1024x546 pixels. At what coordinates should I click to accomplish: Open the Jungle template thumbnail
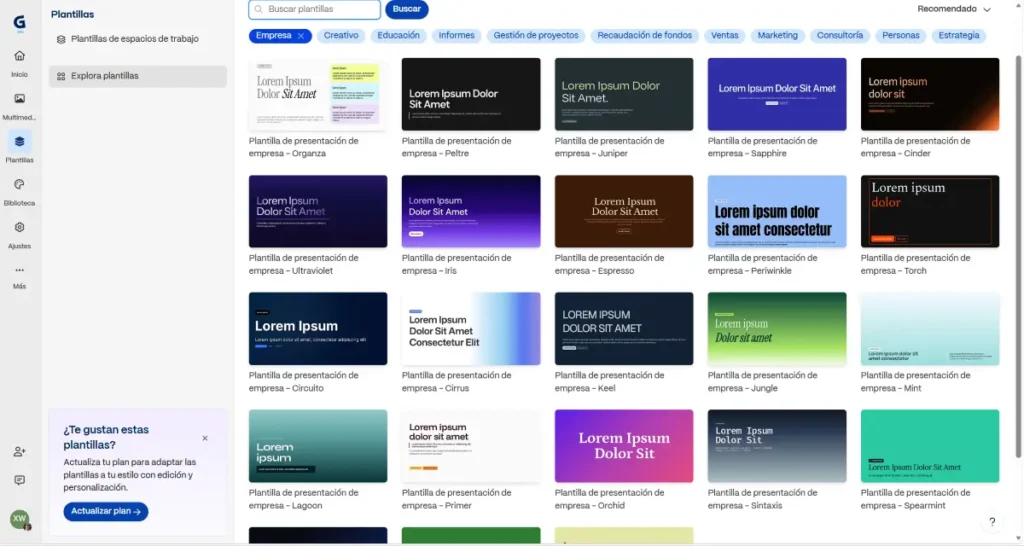777,329
